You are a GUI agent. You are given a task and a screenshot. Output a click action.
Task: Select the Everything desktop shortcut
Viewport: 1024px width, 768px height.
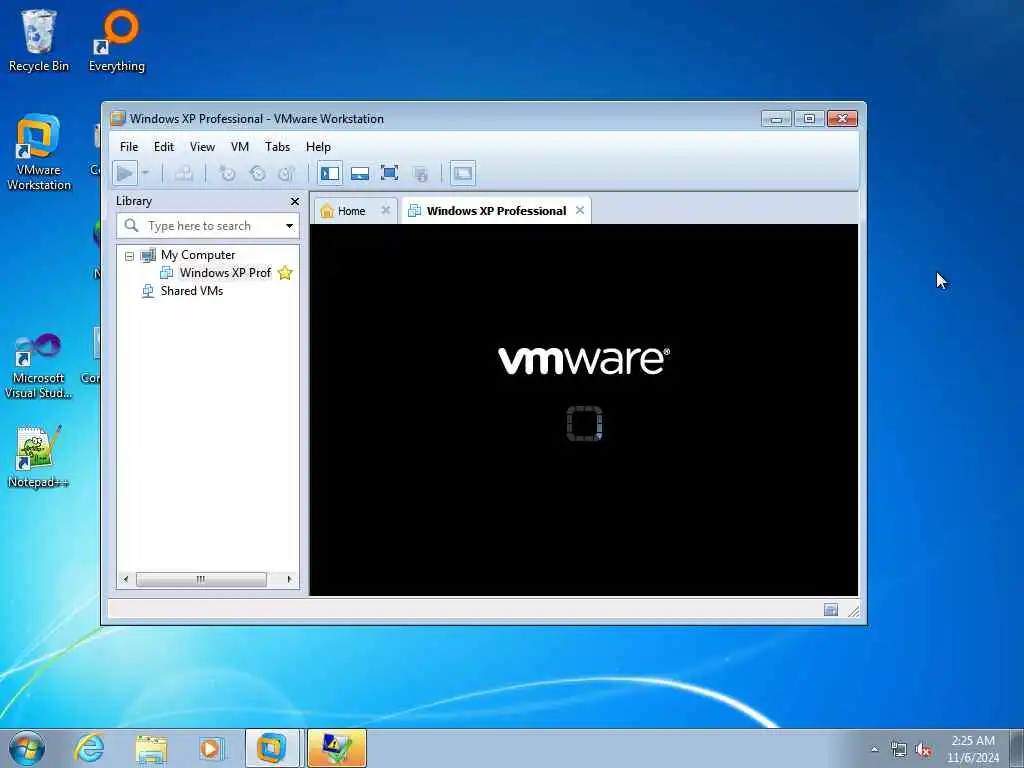tap(117, 40)
